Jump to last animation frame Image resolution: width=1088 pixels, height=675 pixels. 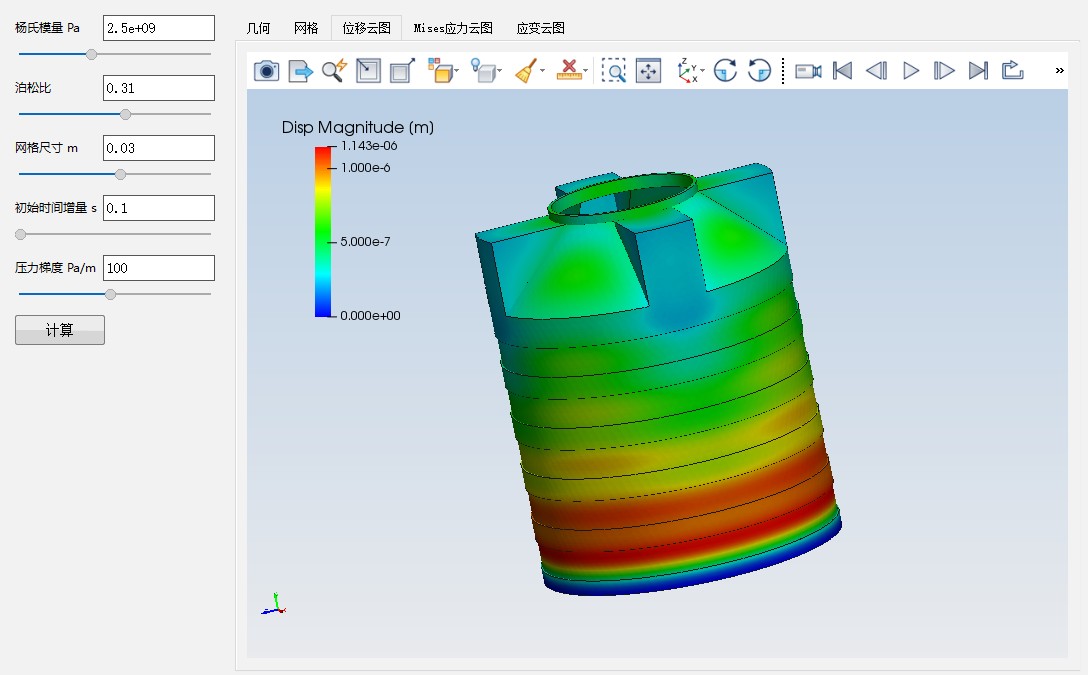[x=978, y=71]
